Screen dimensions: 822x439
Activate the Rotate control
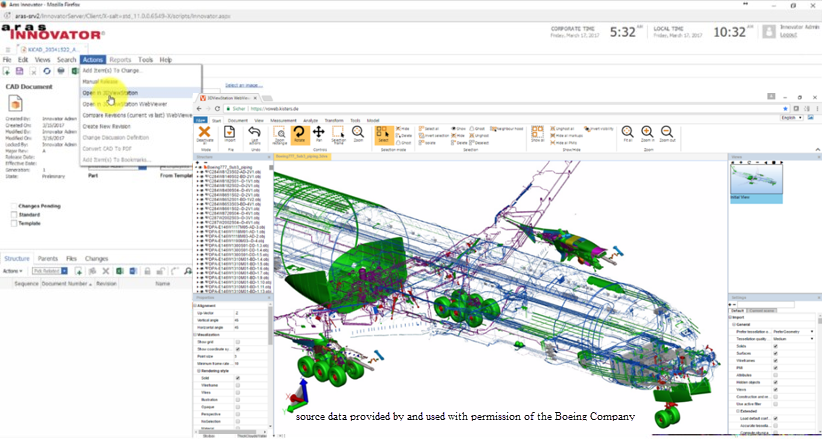(299, 135)
